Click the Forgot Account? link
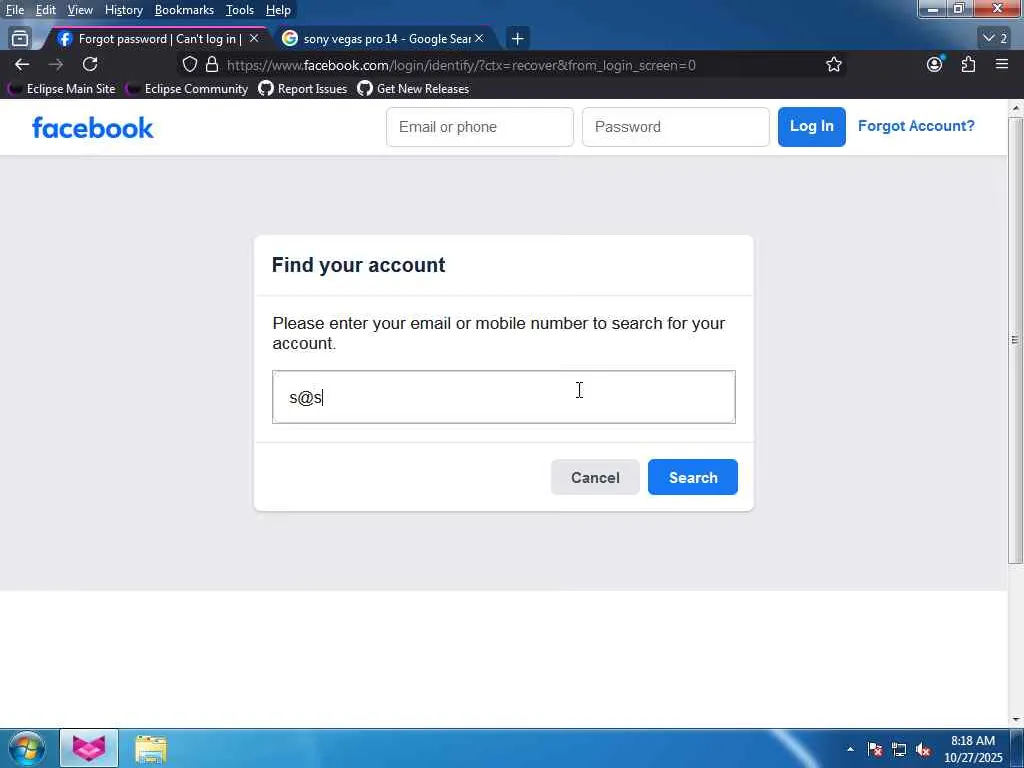 pos(916,126)
